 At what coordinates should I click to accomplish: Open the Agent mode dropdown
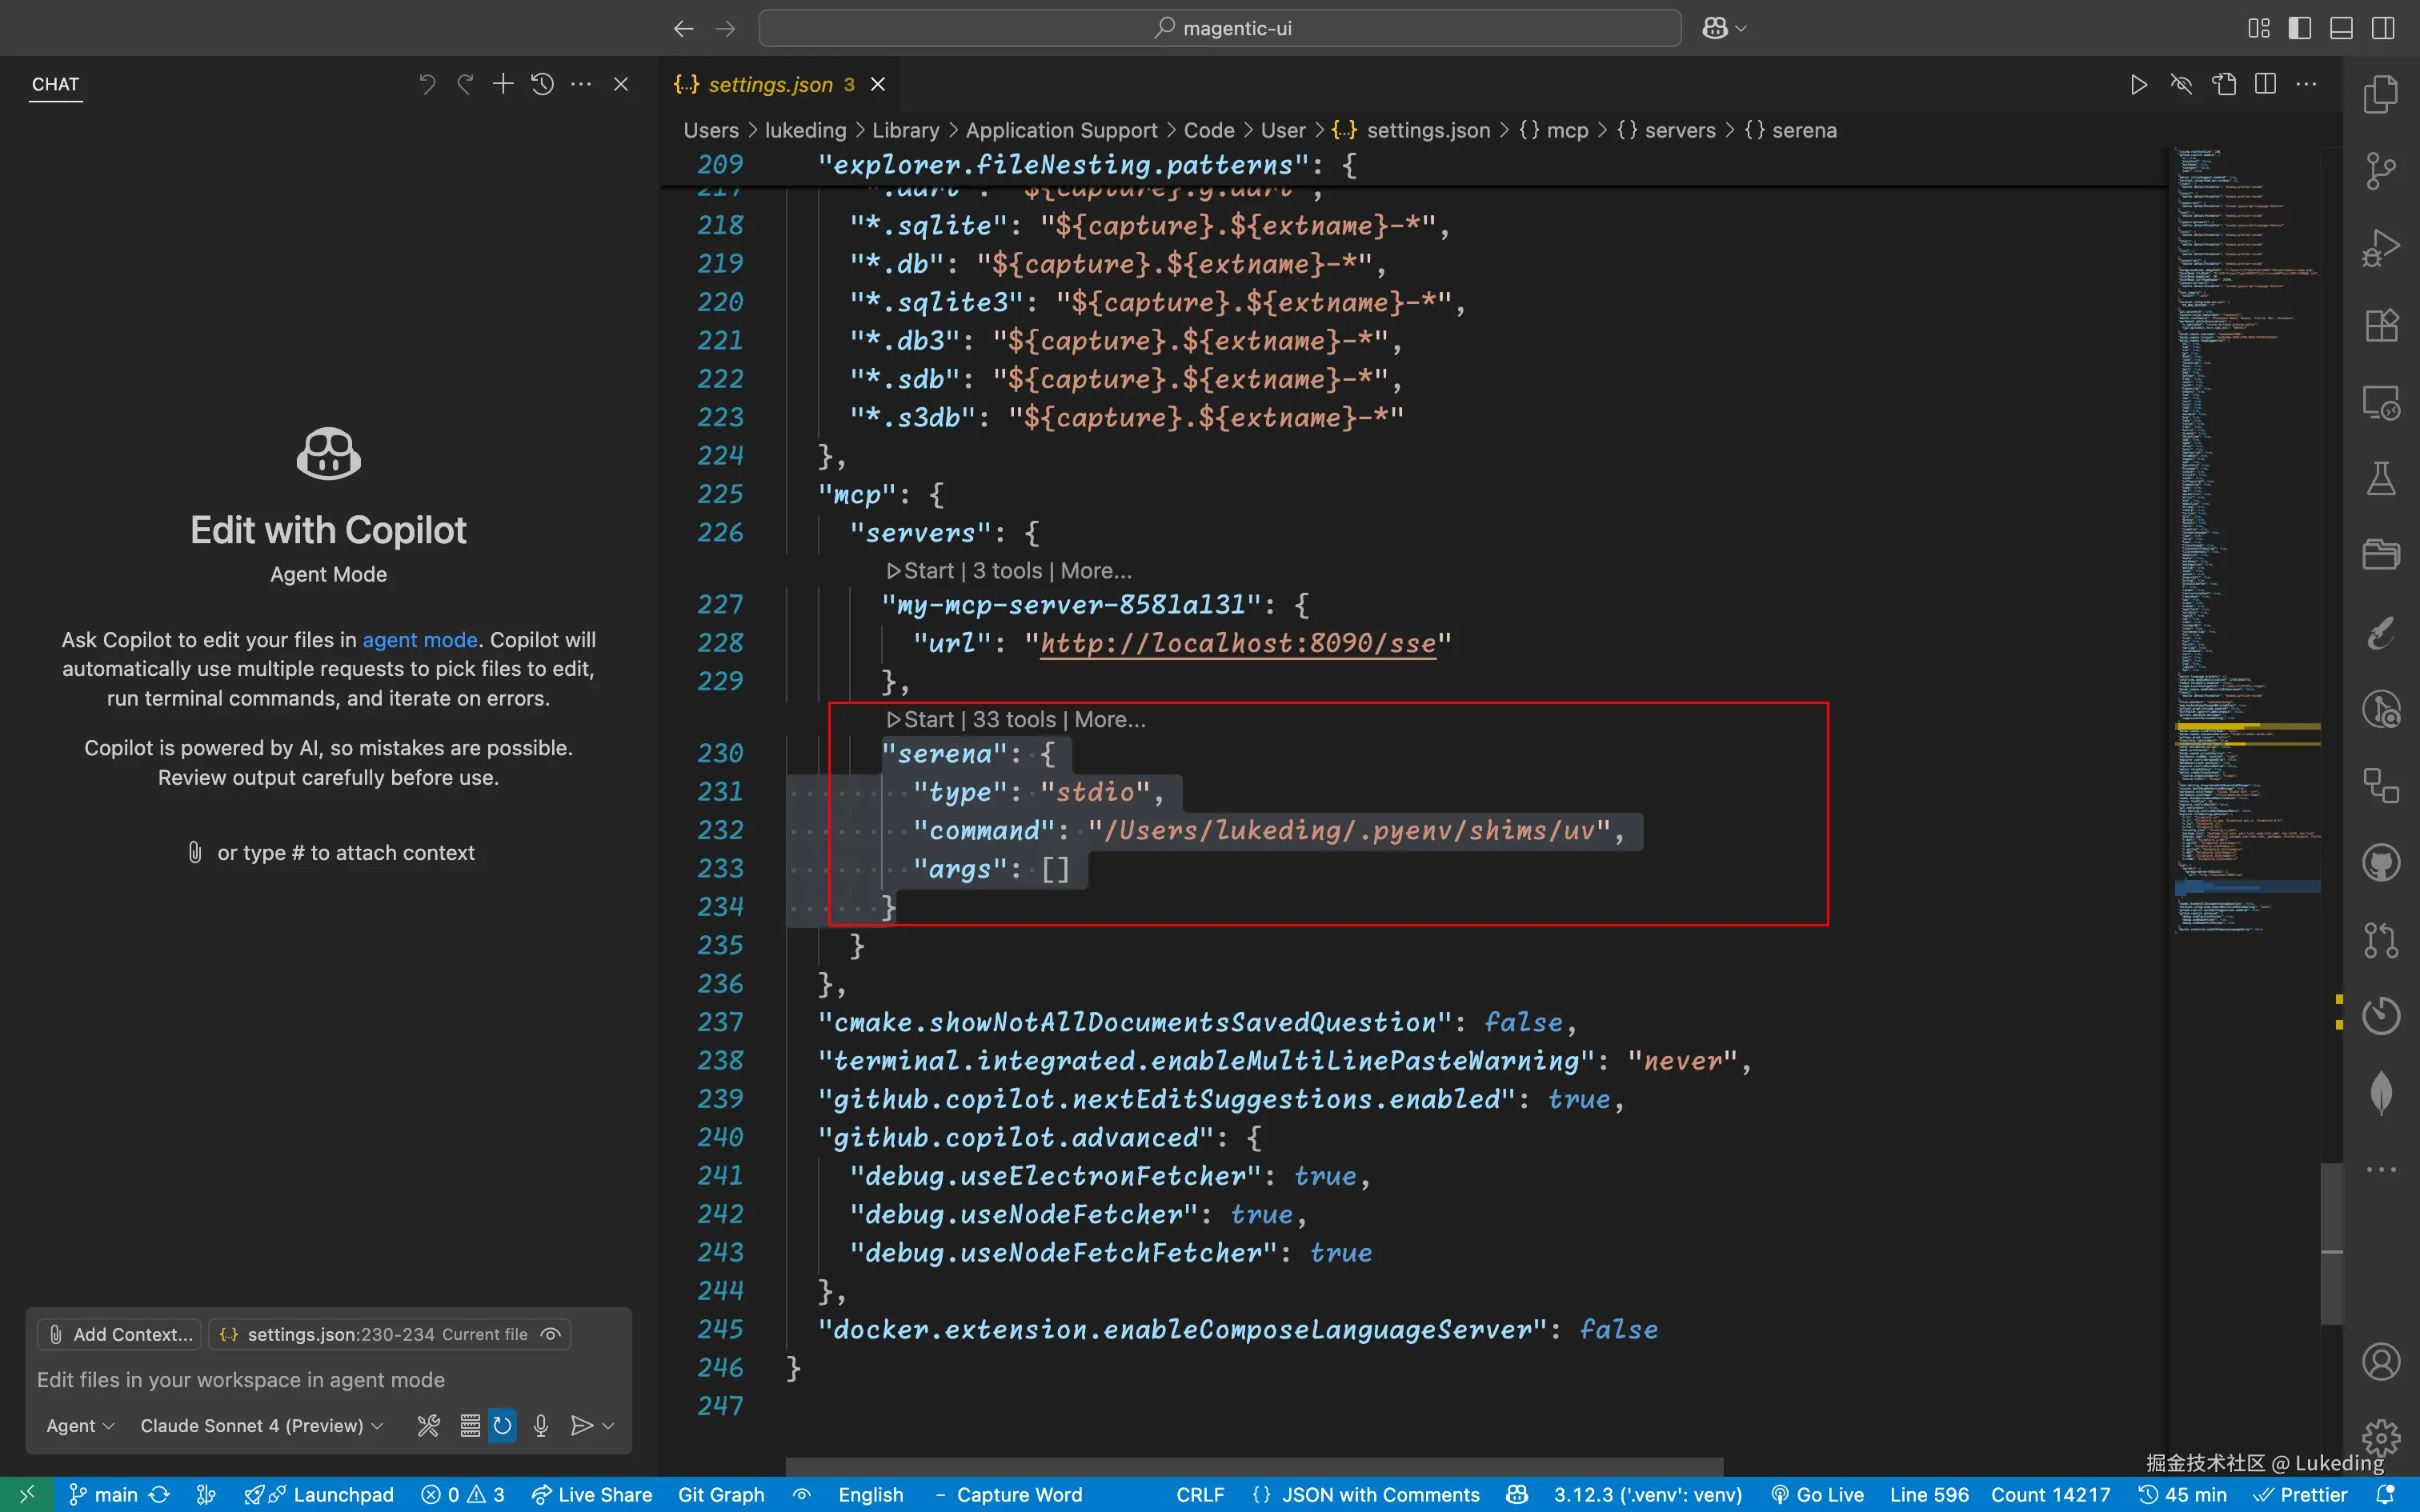80,1425
